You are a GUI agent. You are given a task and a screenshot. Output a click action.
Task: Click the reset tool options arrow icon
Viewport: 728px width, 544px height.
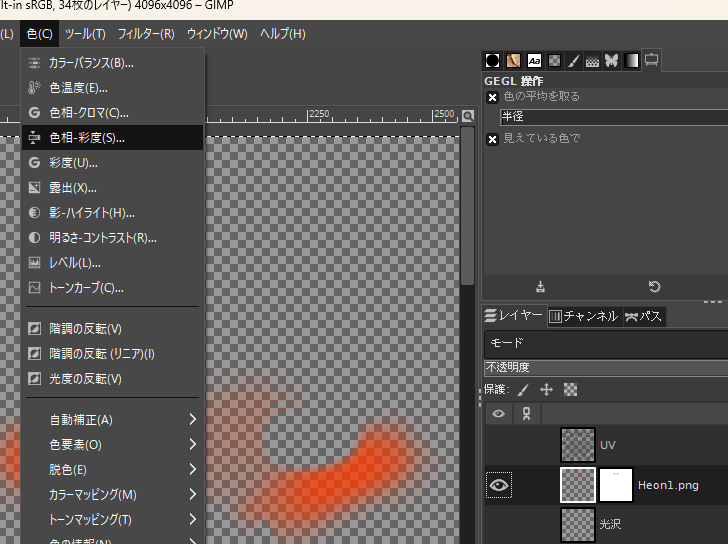pyautogui.click(x=654, y=286)
